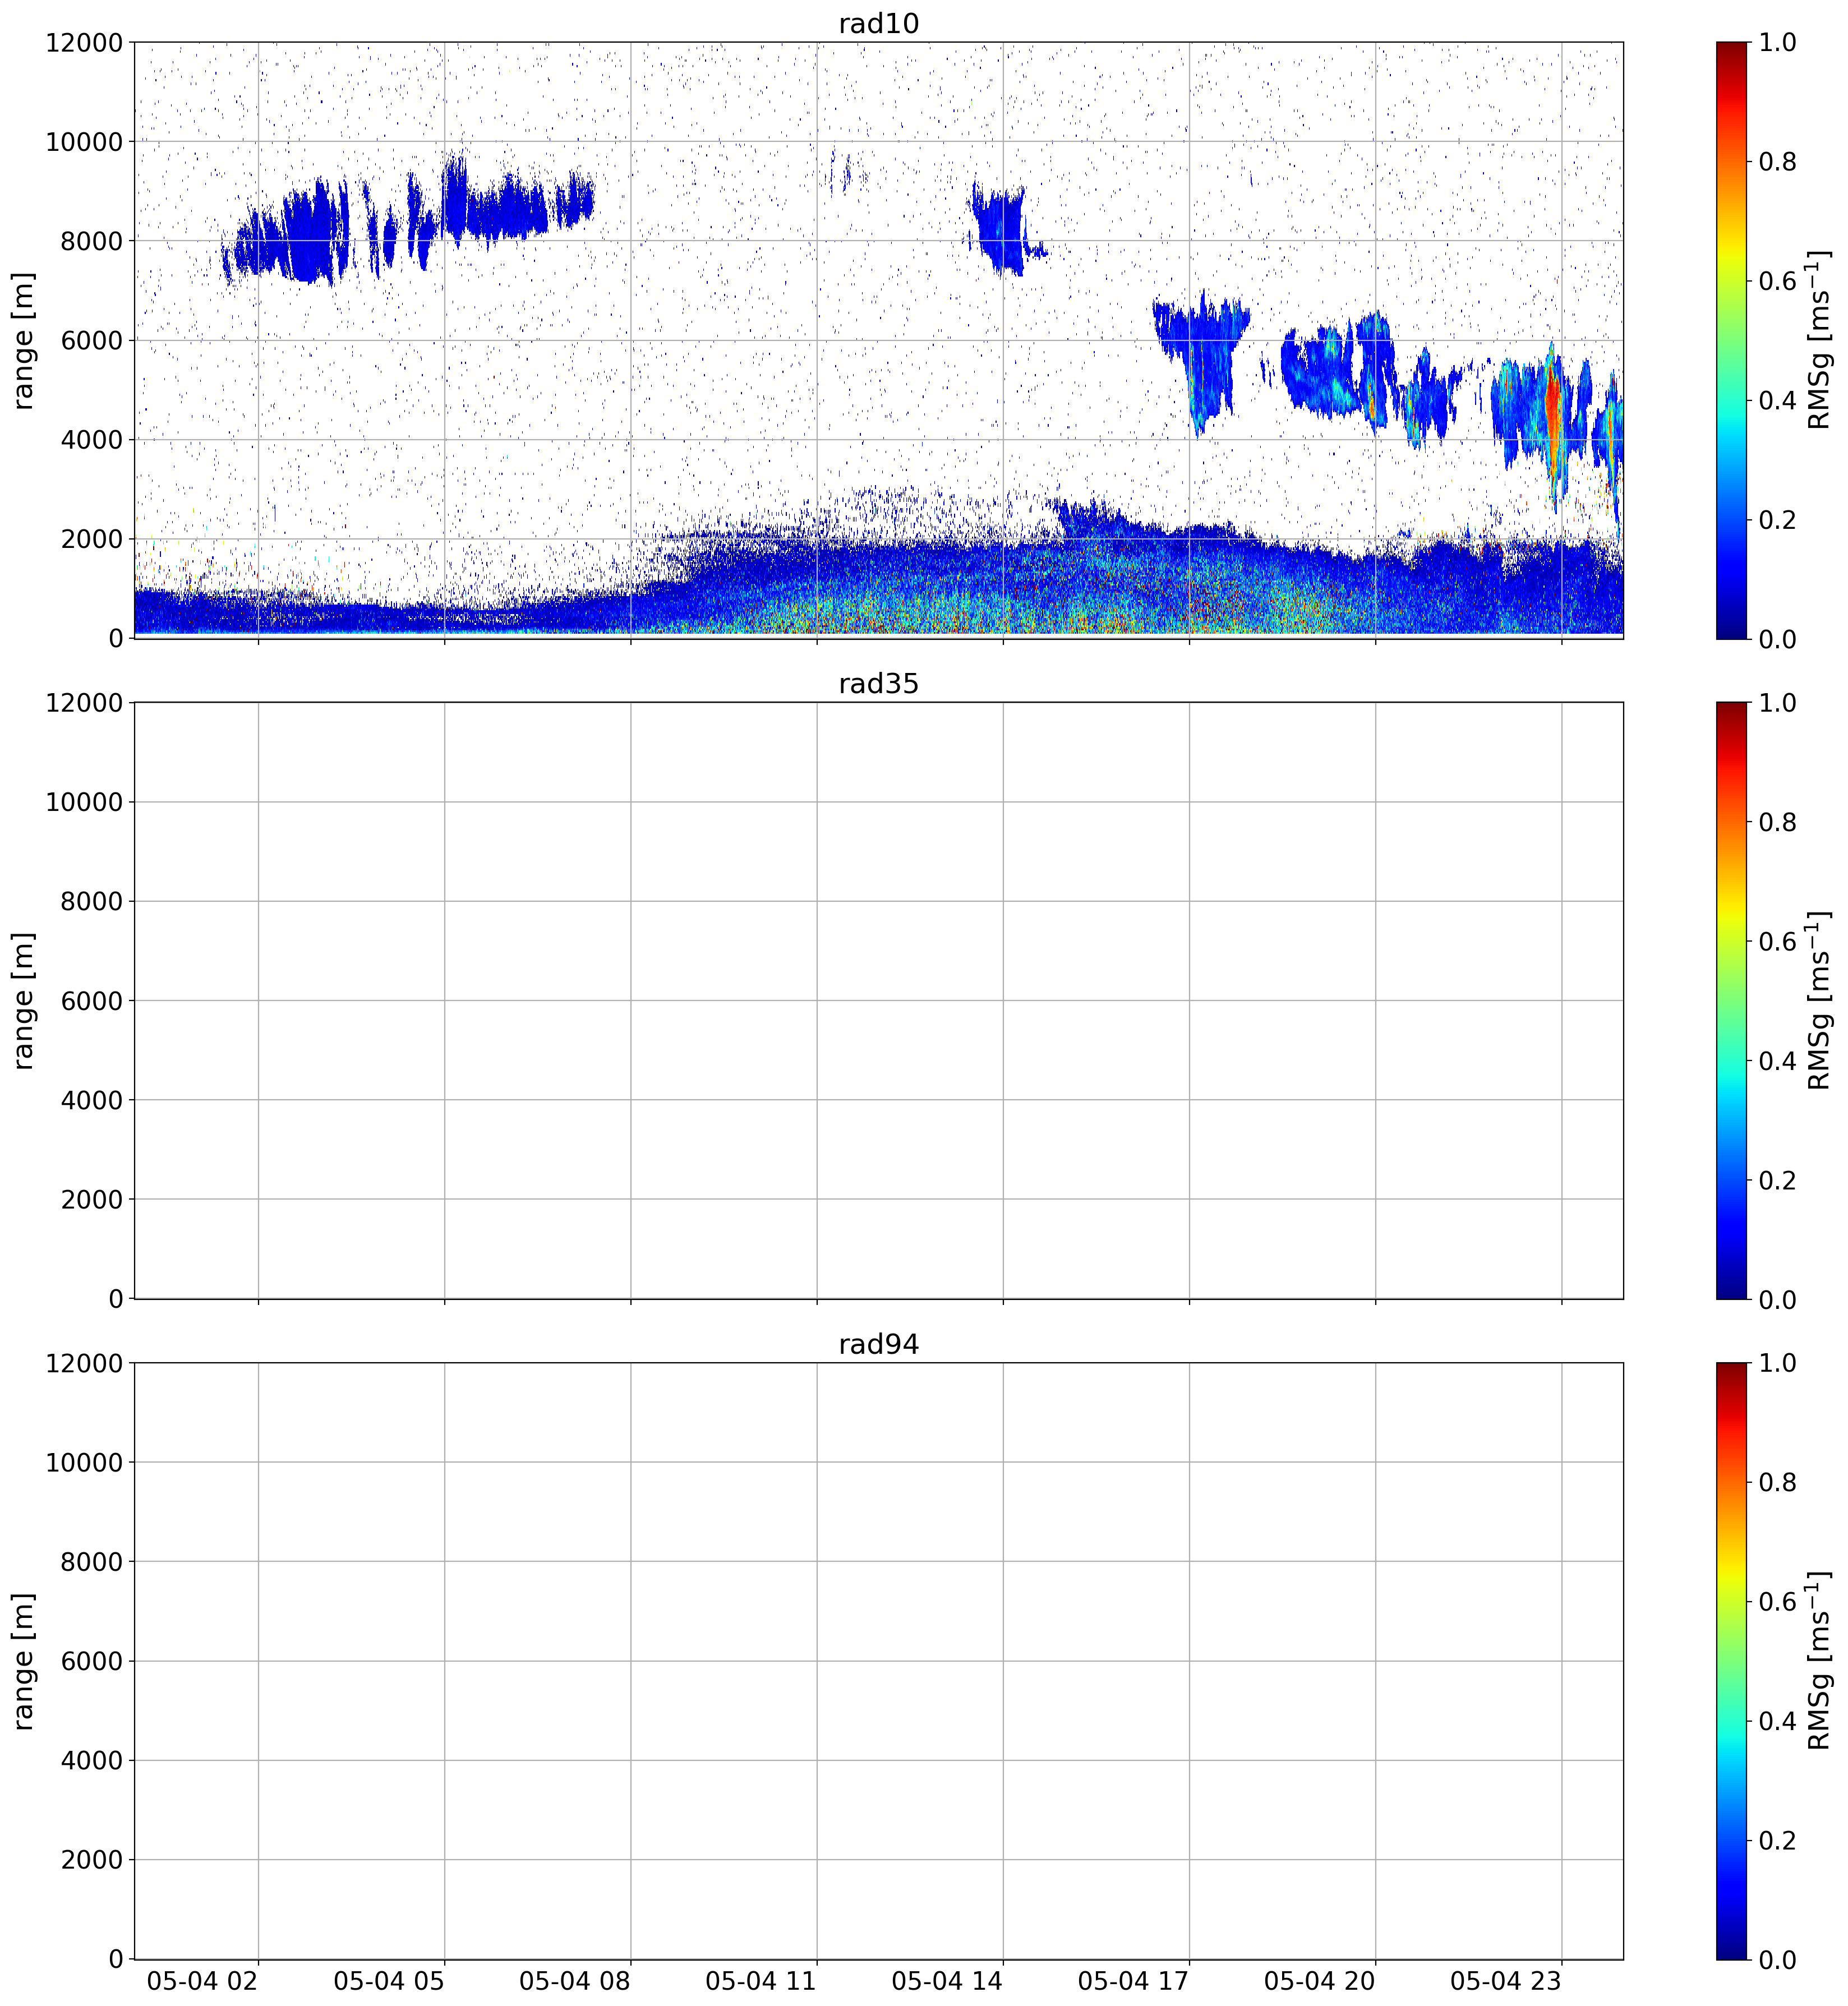Click the 10000 range tick of rad35

[x=84, y=802]
